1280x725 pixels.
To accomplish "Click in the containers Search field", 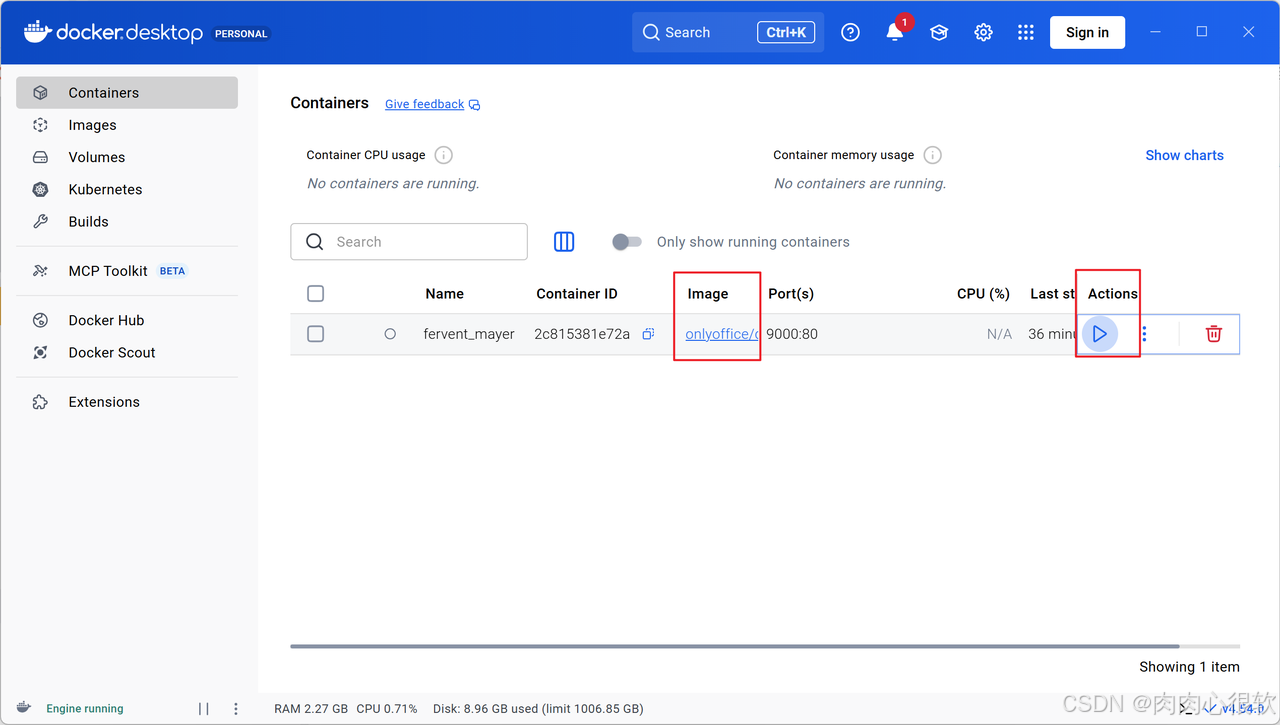I will [409, 242].
